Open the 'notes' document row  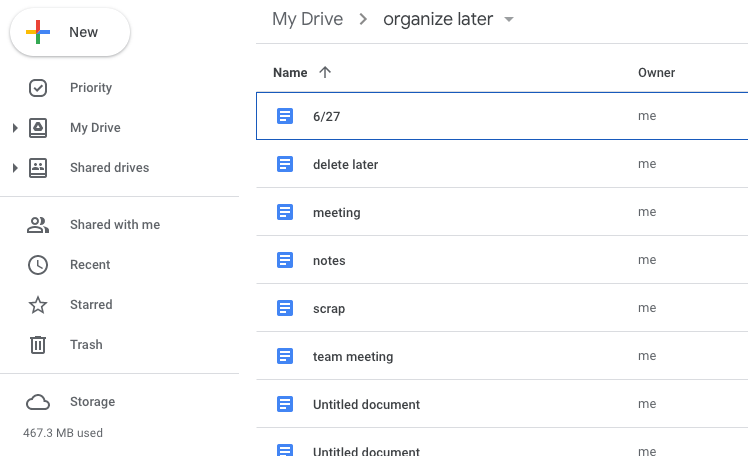329,261
